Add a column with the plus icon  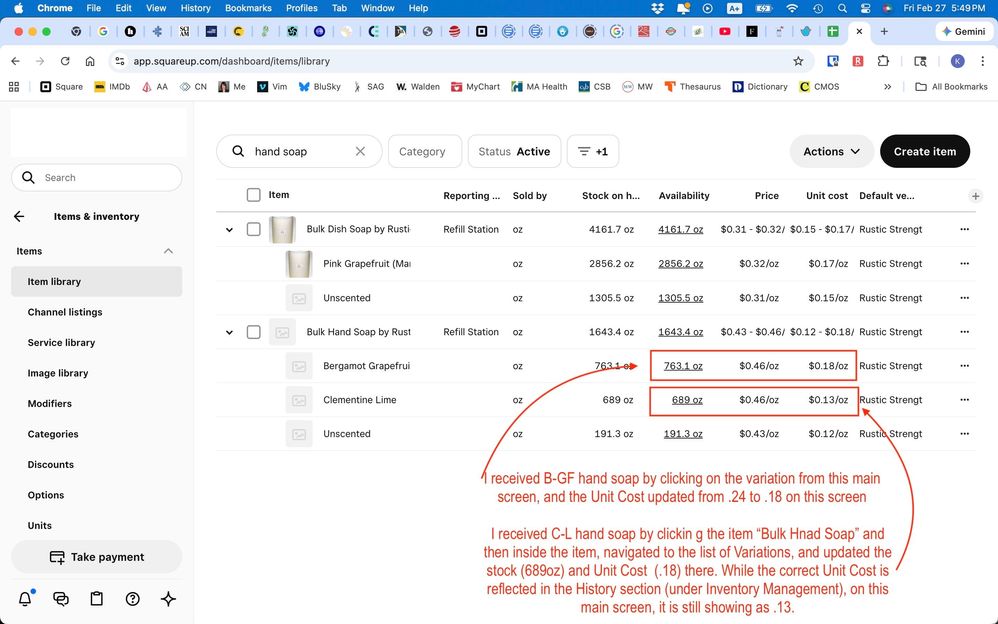pyautogui.click(x=975, y=196)
